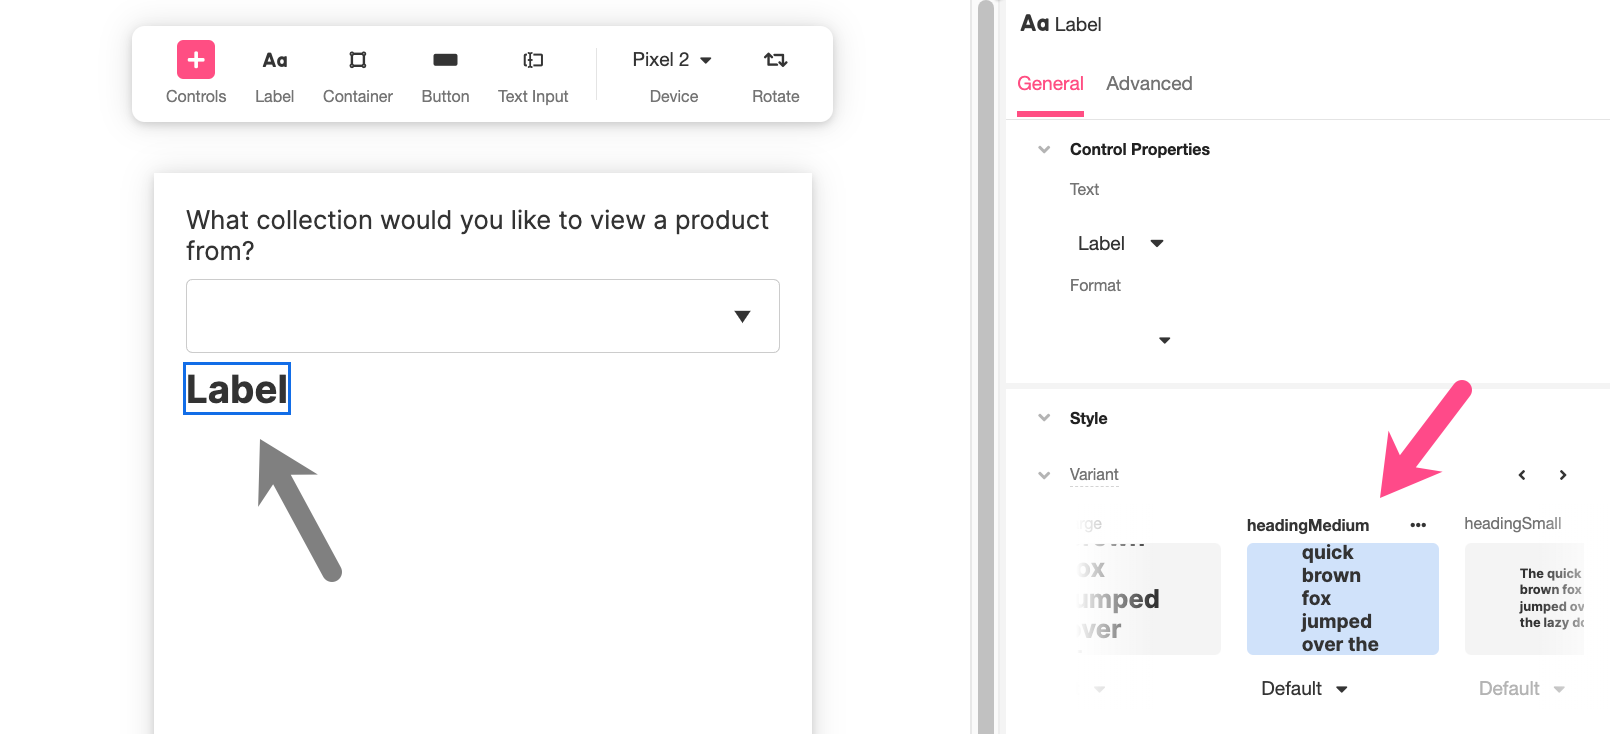Click the headingSmall variant name

point(1512,524)
